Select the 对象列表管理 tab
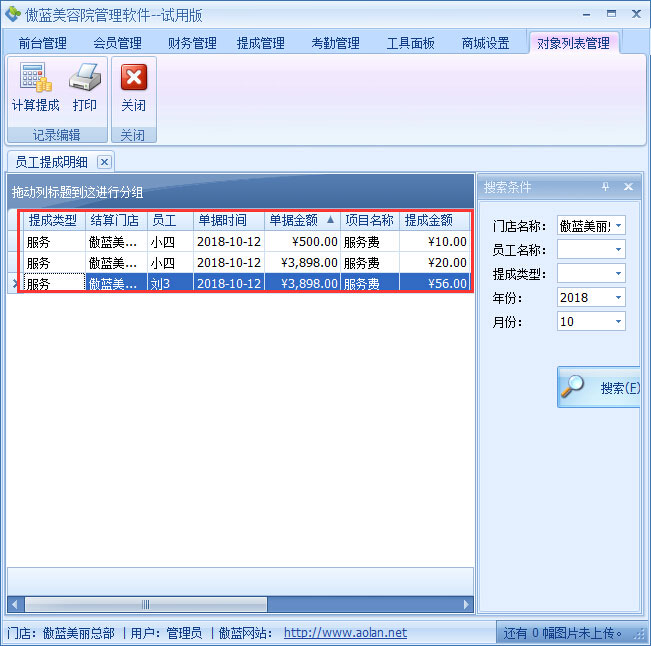This screenshot has width=651, height=646. click(573, 43)
